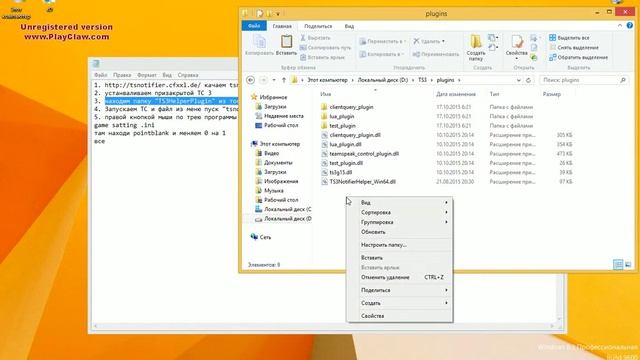Viewport: 640px width, 360px height.
Task: Click Создать папку icon
Action: click(x=476, y=48)
